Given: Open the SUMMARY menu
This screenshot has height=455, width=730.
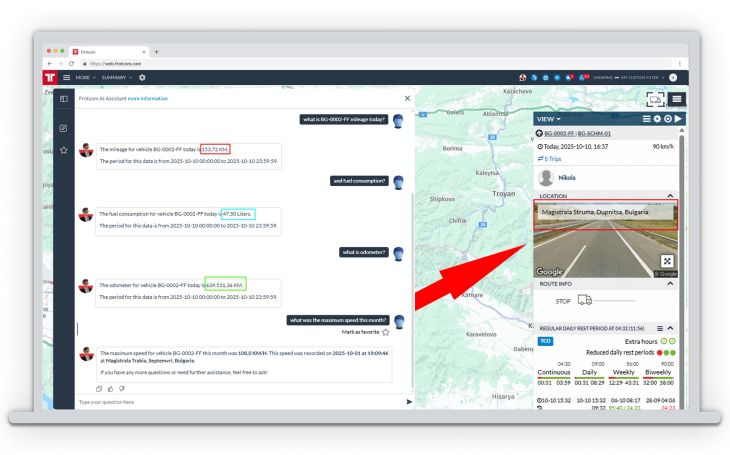Looking at the screenshot, I should point(118,77).
